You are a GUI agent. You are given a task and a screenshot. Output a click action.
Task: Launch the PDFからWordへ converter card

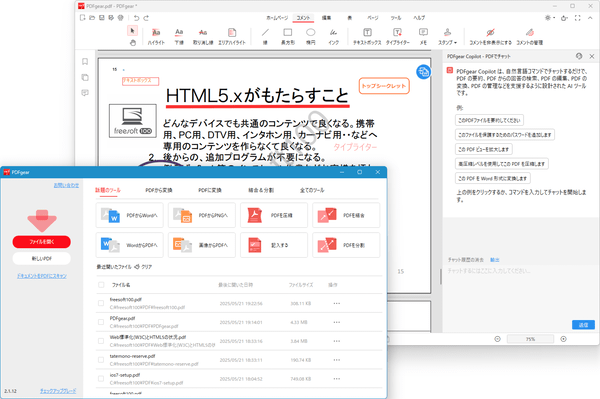129,215
